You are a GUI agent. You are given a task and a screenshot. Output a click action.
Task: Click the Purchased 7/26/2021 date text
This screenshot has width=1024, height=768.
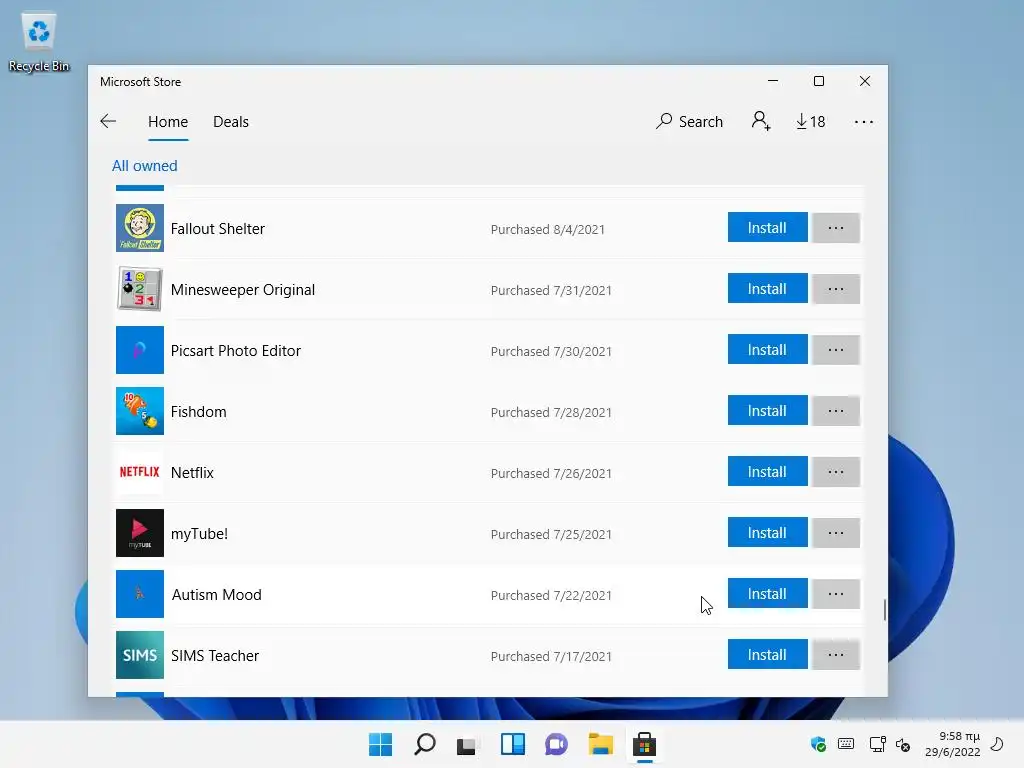coord(551,473)
